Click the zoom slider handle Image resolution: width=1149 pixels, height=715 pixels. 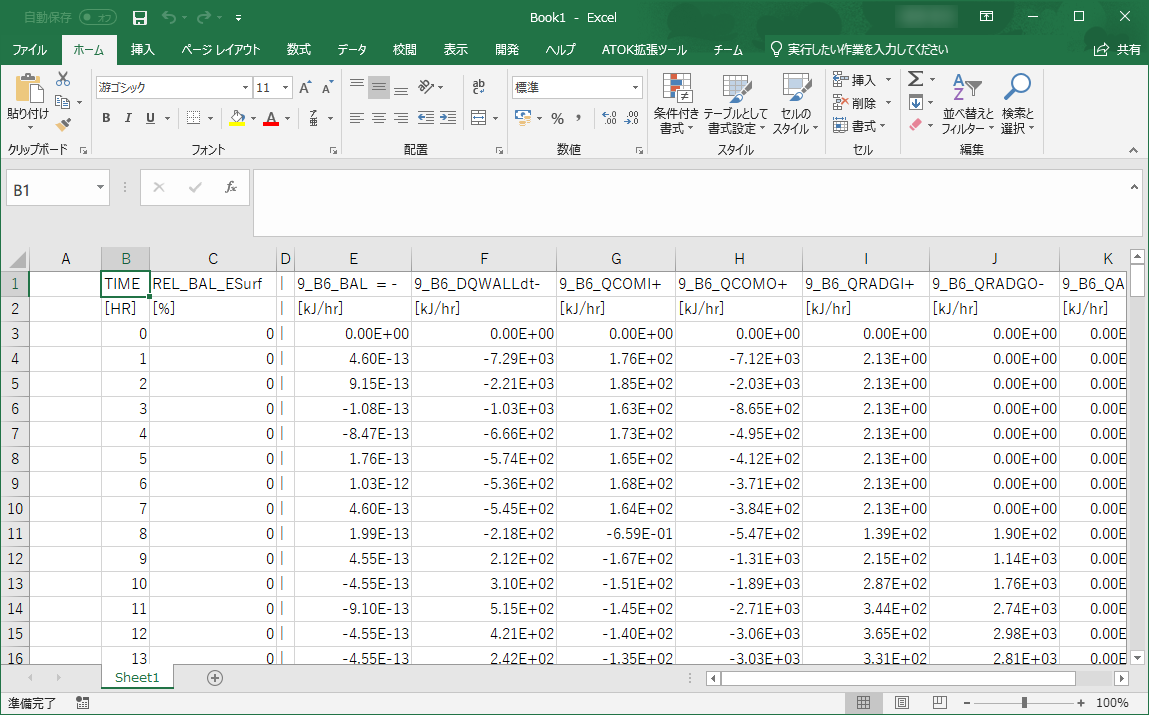click(1024, 703)
